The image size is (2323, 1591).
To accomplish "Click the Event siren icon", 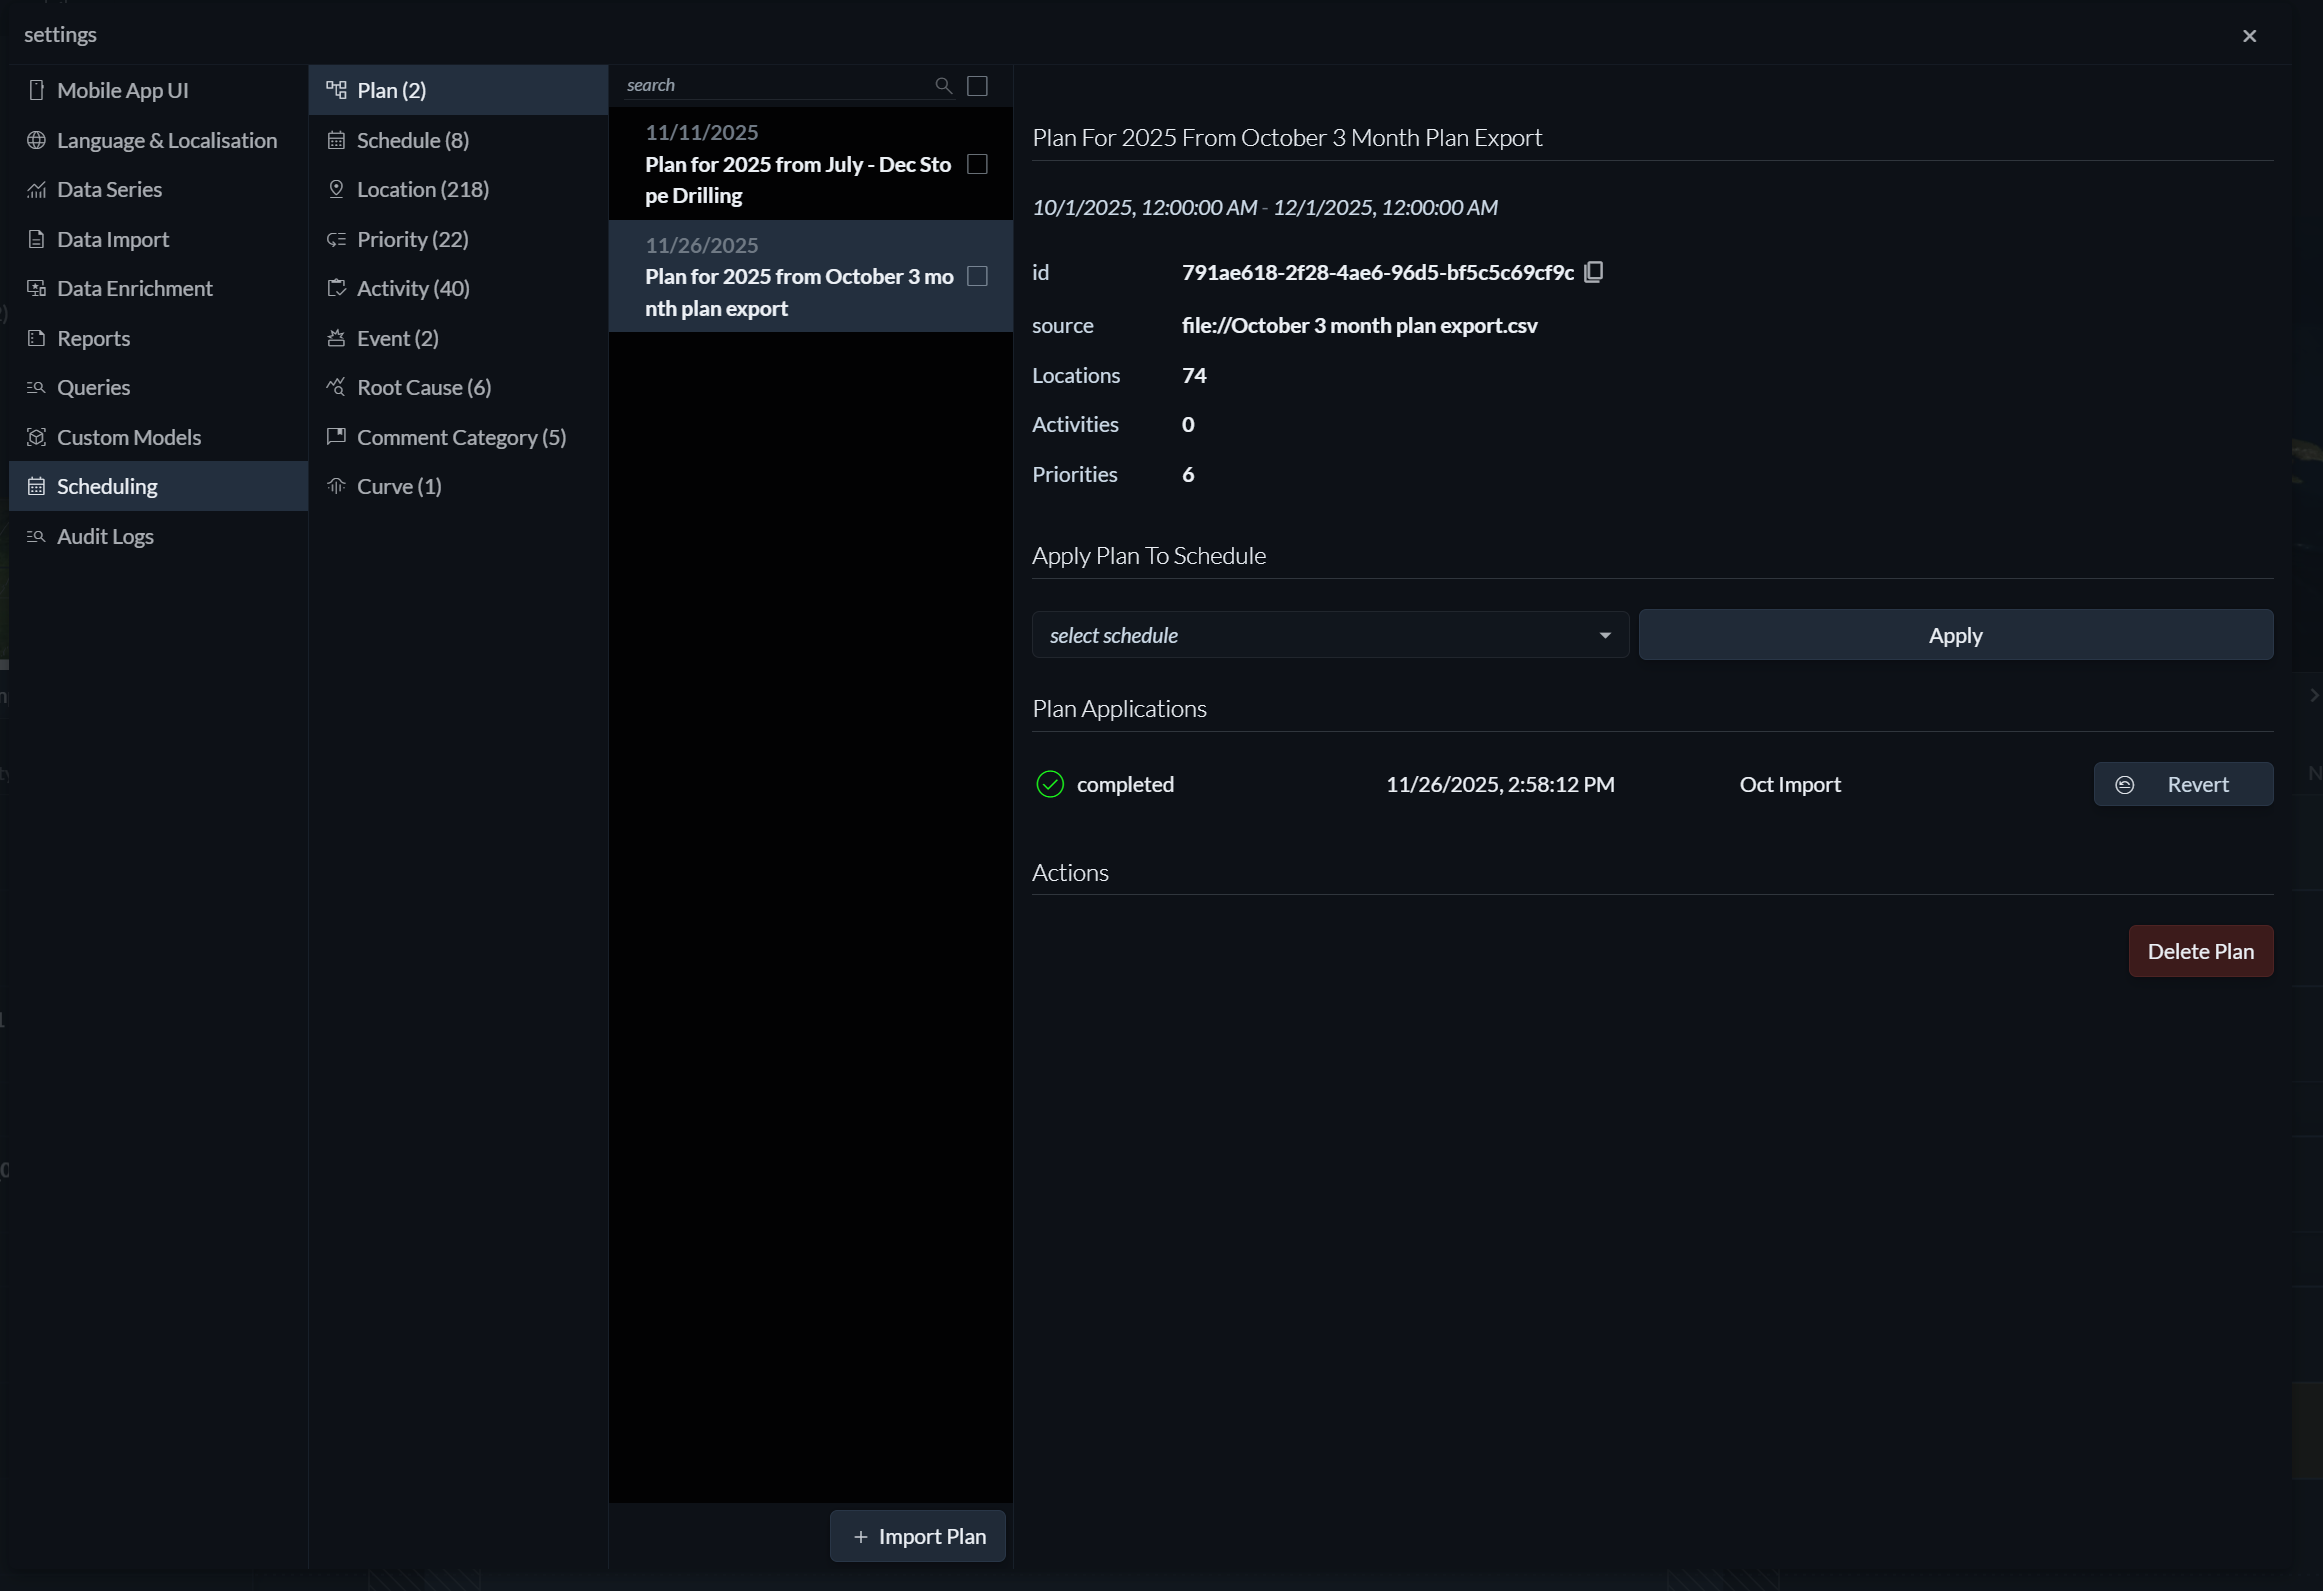I will [337, 338].
